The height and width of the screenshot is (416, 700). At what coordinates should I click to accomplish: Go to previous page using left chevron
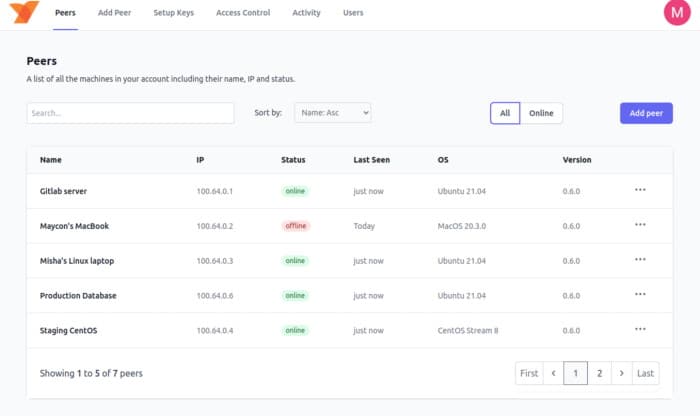coord(553,373)
